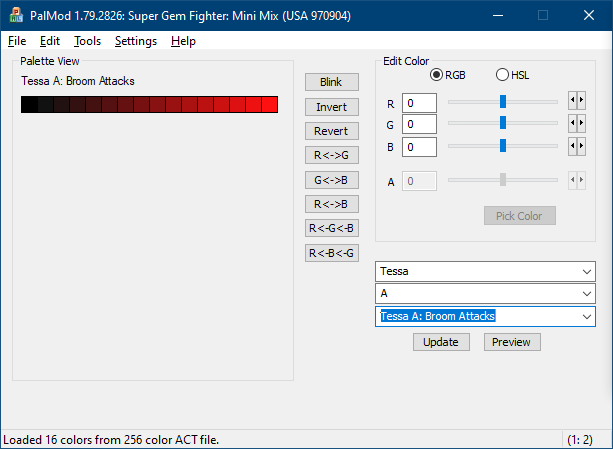Select the second palette swatch, near-black
This screenshot has width=613, height=449.
(x=45, y=105)
